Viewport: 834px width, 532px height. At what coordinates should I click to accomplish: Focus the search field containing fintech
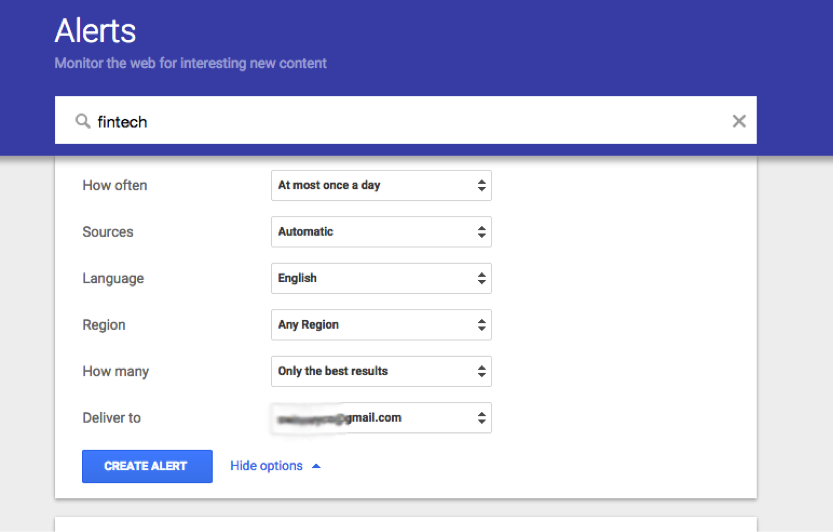click(400, 121)
